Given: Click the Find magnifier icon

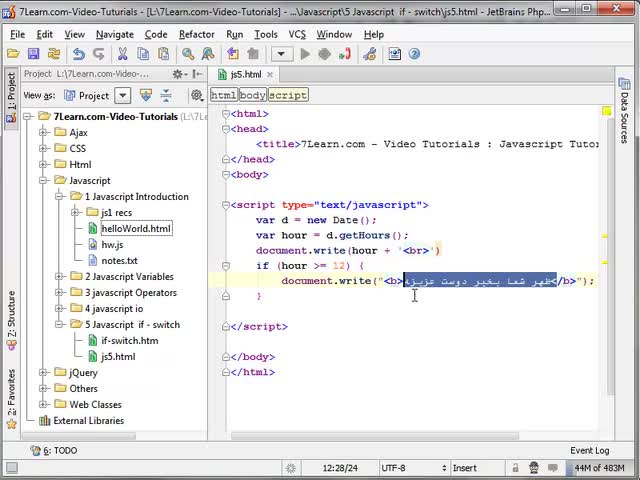Looking at the screenshot, I should [188, 54].
